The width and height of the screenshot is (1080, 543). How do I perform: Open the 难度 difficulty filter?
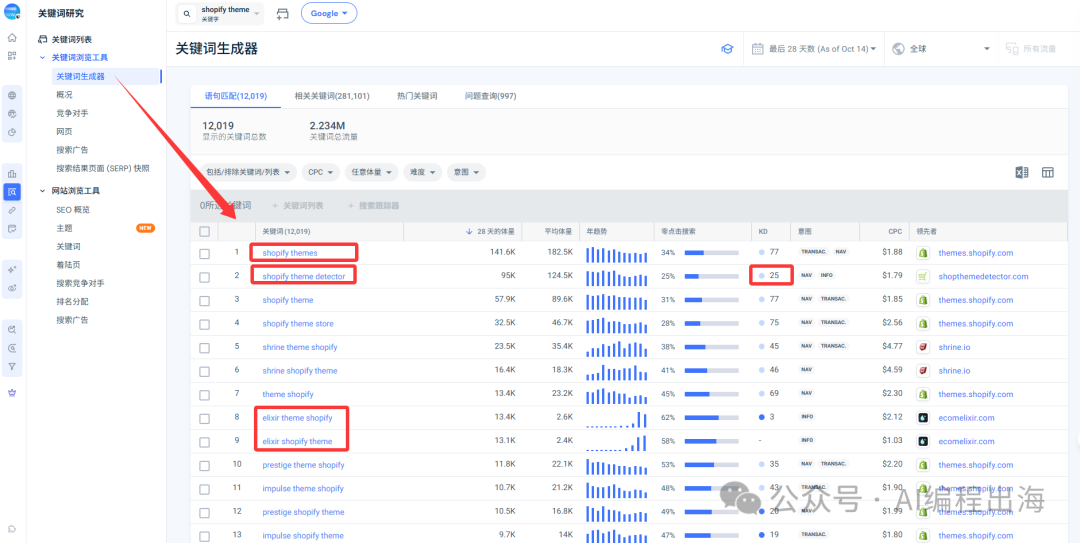tap(423, 172)
